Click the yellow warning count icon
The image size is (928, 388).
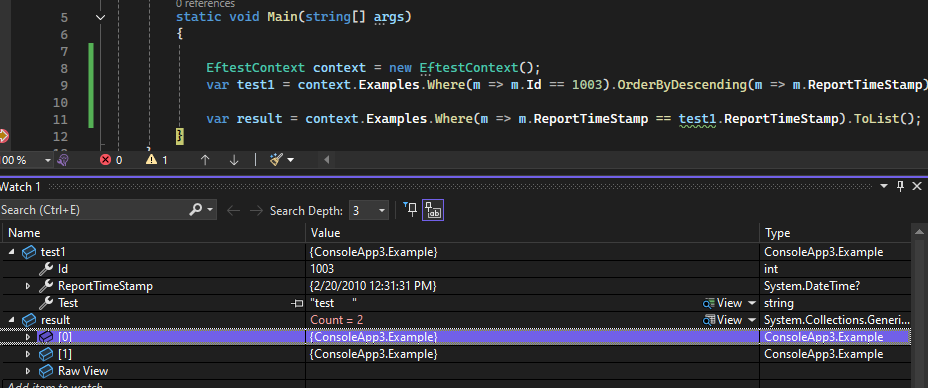[x=152, y=160]
